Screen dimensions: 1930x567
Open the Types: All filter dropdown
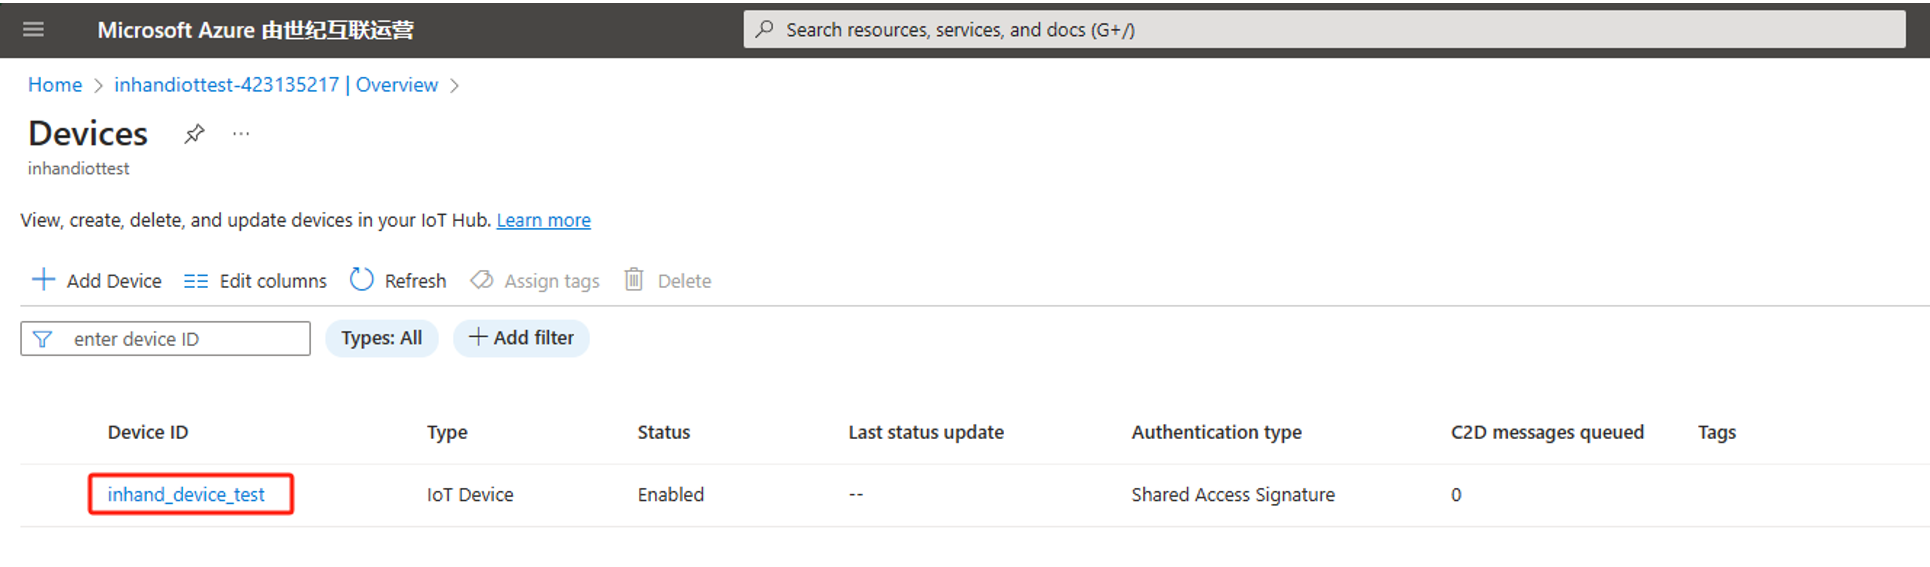(x=381, y=338)
